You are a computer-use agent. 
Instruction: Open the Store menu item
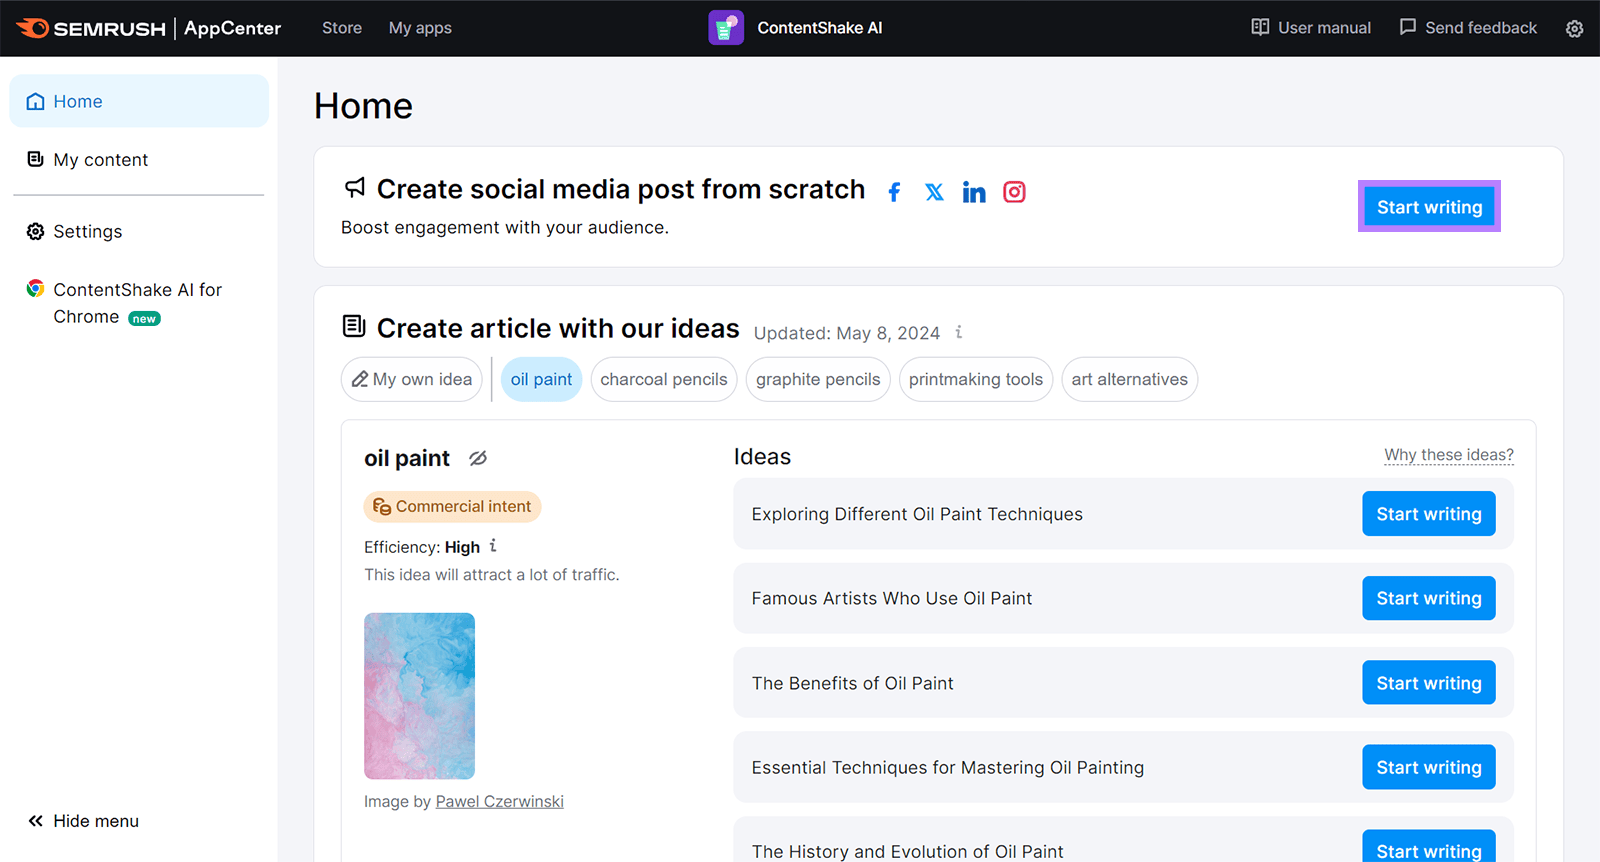[x=342, y=28]
